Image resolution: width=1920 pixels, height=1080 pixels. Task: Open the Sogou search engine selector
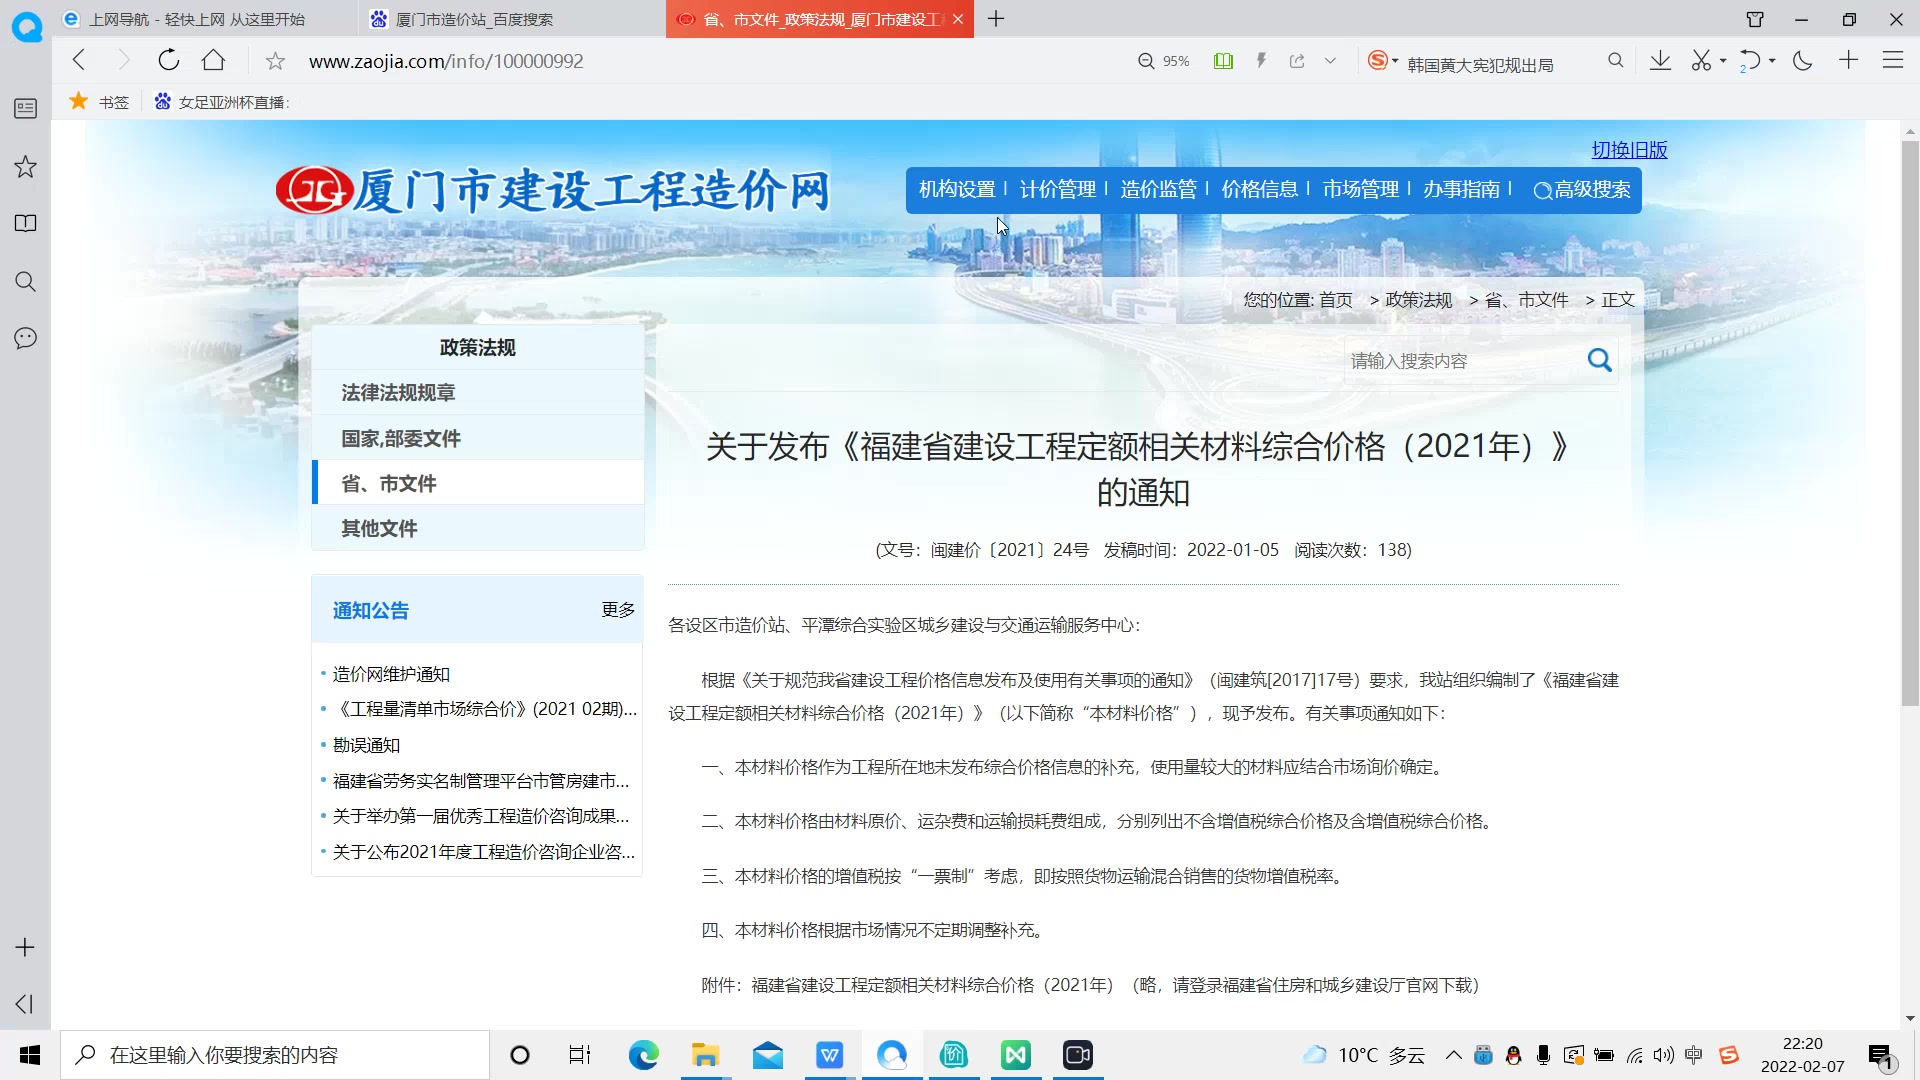pyautogui.click(x=1382, y=61)
